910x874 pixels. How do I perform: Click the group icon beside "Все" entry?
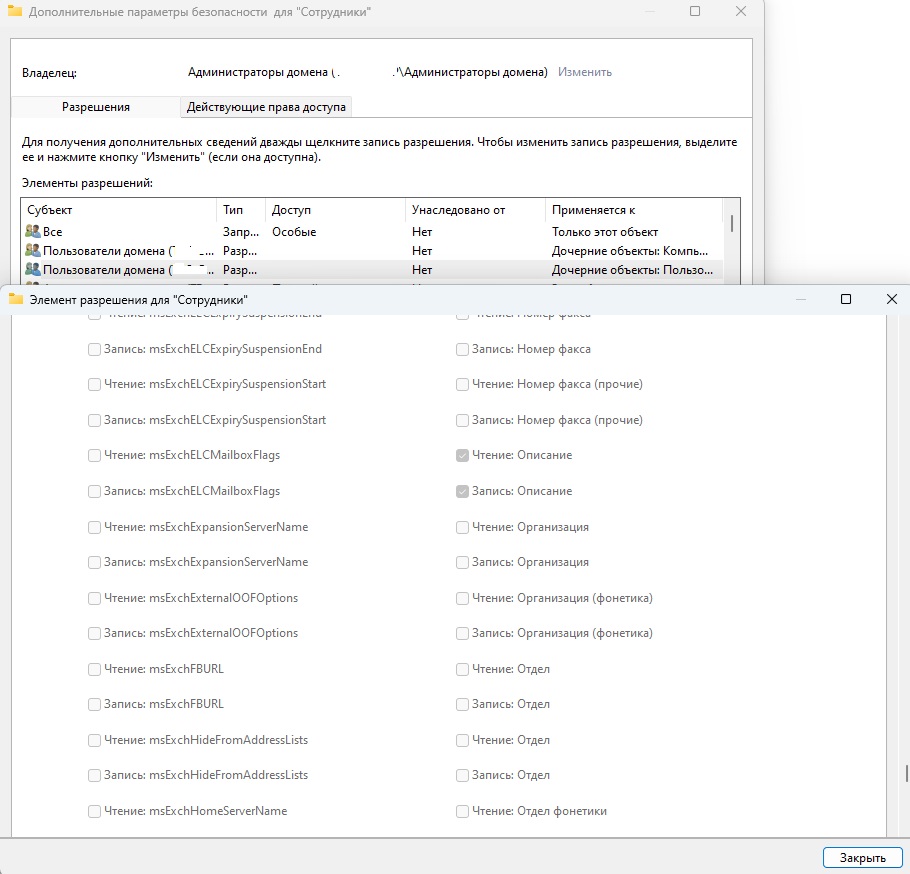coord(34,232)
